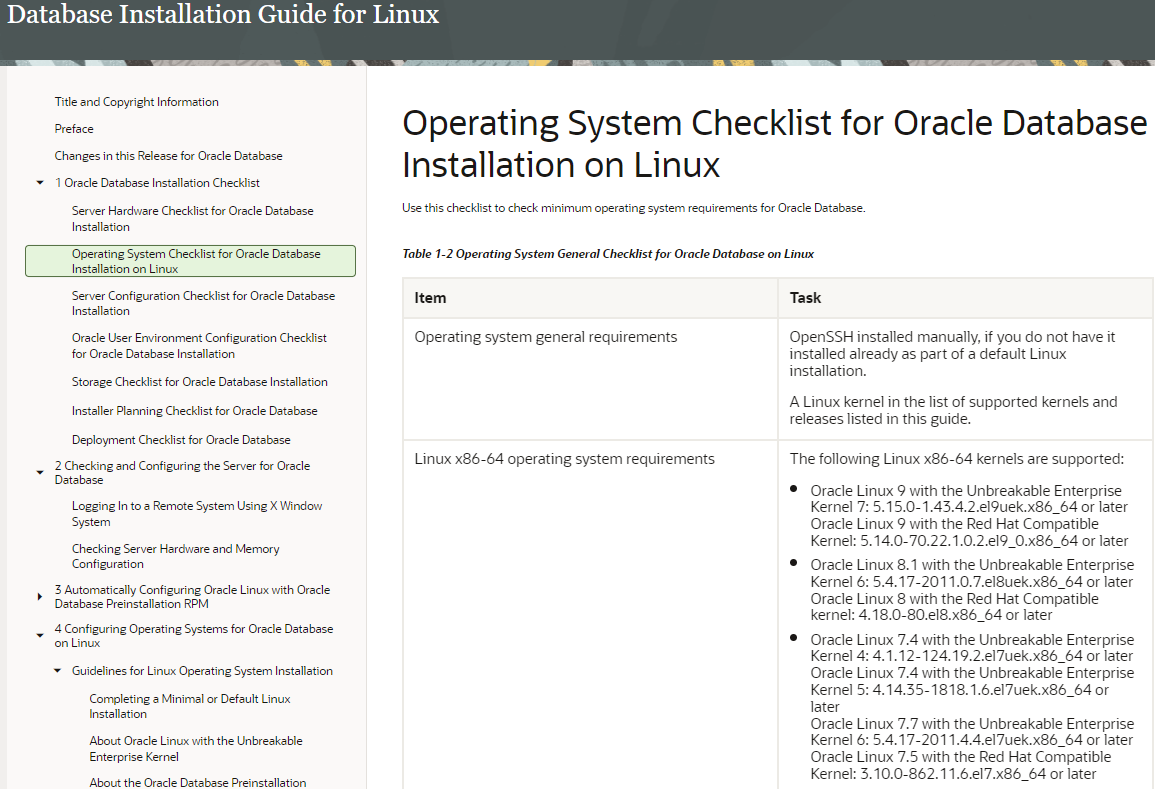The width and height of the screenshot is (1155, 789).
Task: Click the Oracle Linux 9 kernel bullet item
Action: click(x=969, y=516)
